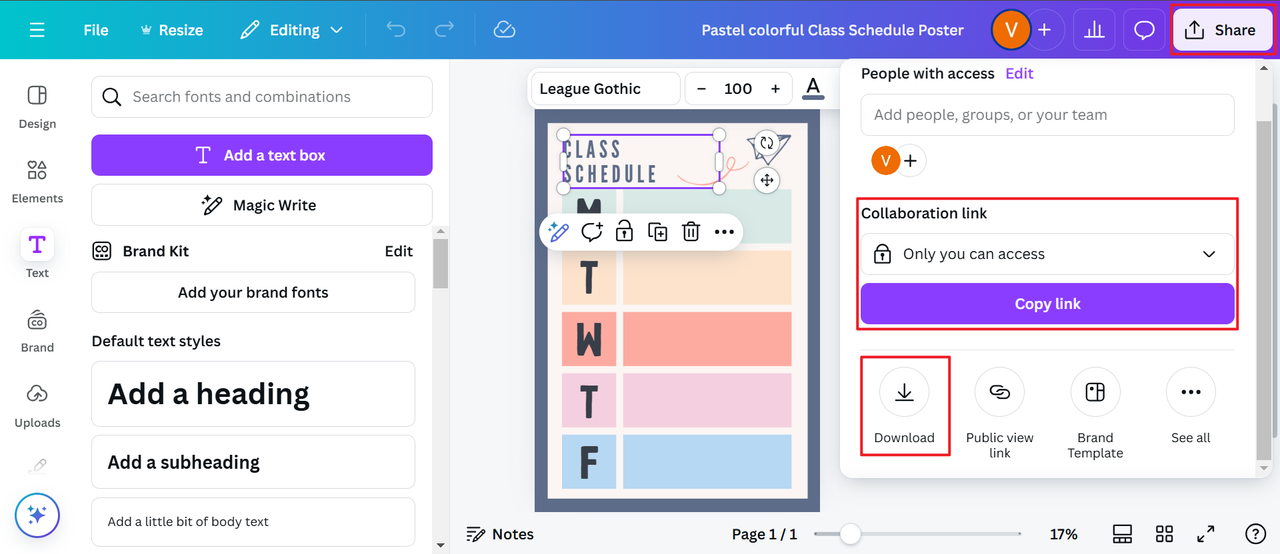
Task: Click the Magic Write button
Action: 262,205
